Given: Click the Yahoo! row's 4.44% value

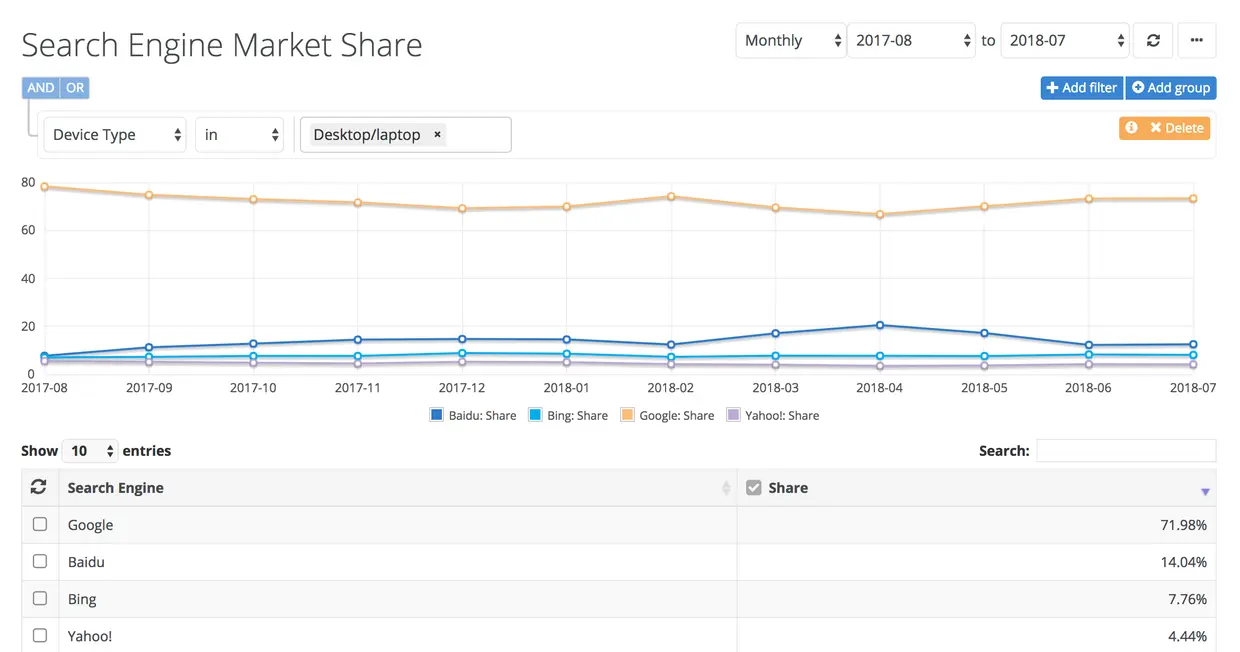Looking at the screenshot, I should point(1188,636).
